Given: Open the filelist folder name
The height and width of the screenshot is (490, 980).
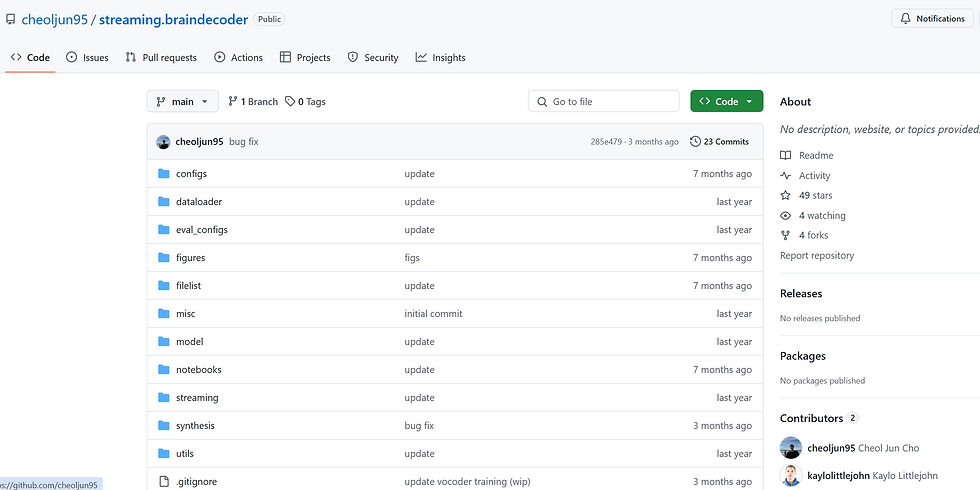Looking at the screenshot, I should [x=188, y=286].
